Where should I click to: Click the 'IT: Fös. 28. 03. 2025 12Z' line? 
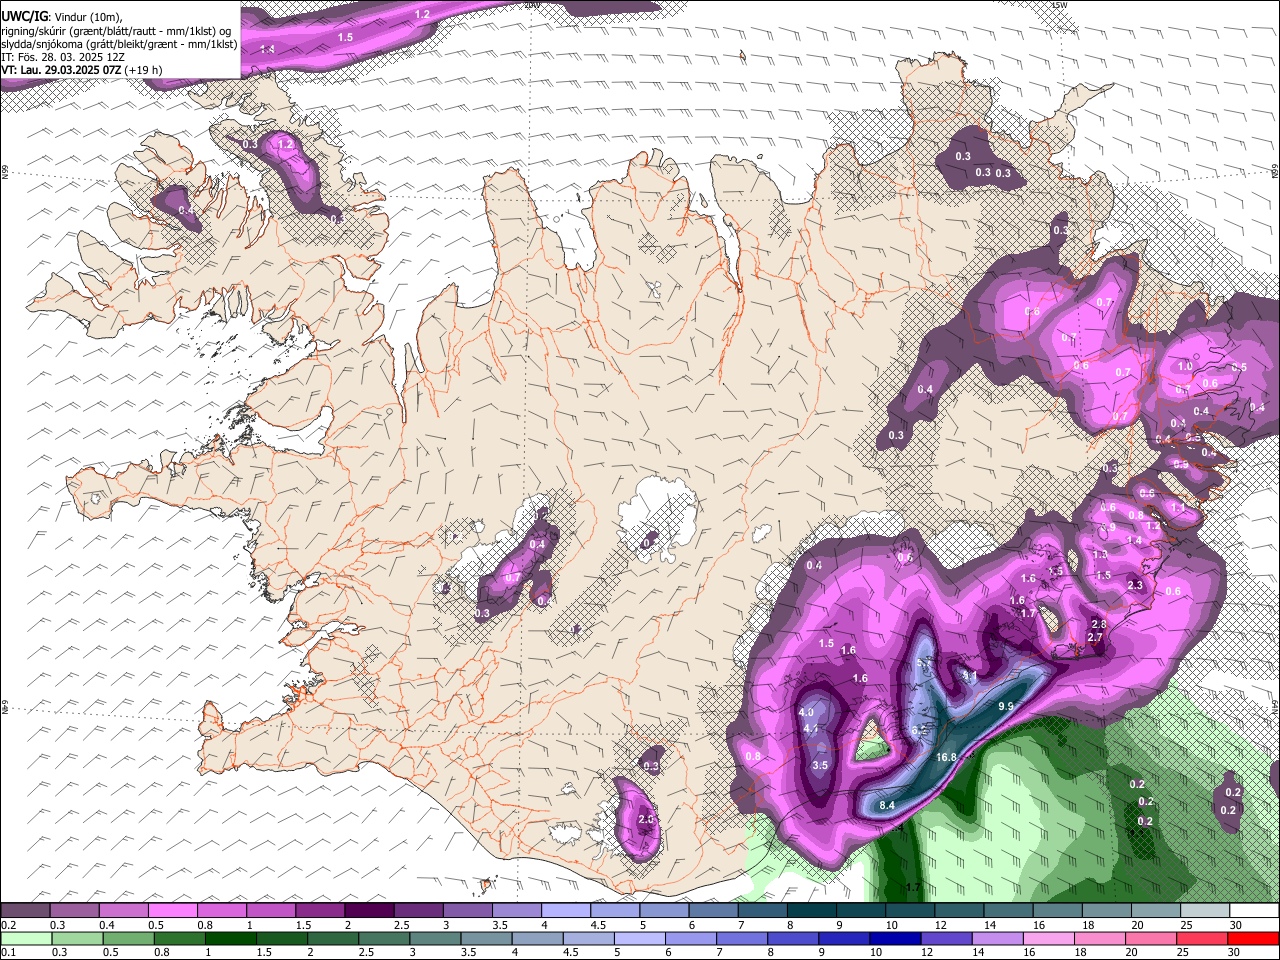[62, 57]
